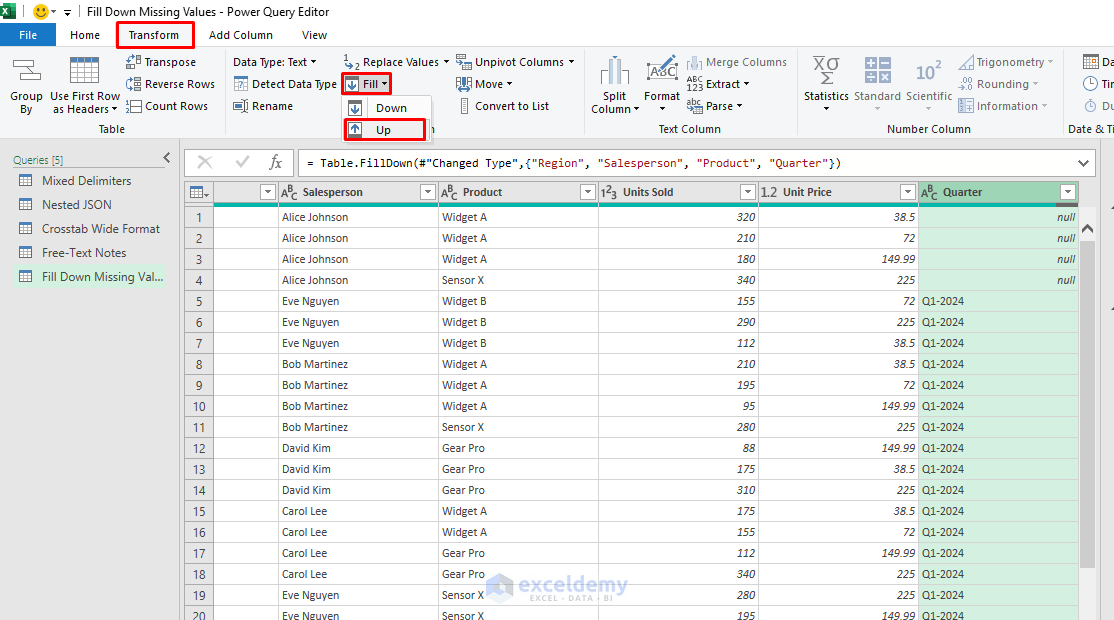Switch to the Add Column tab

241,35
